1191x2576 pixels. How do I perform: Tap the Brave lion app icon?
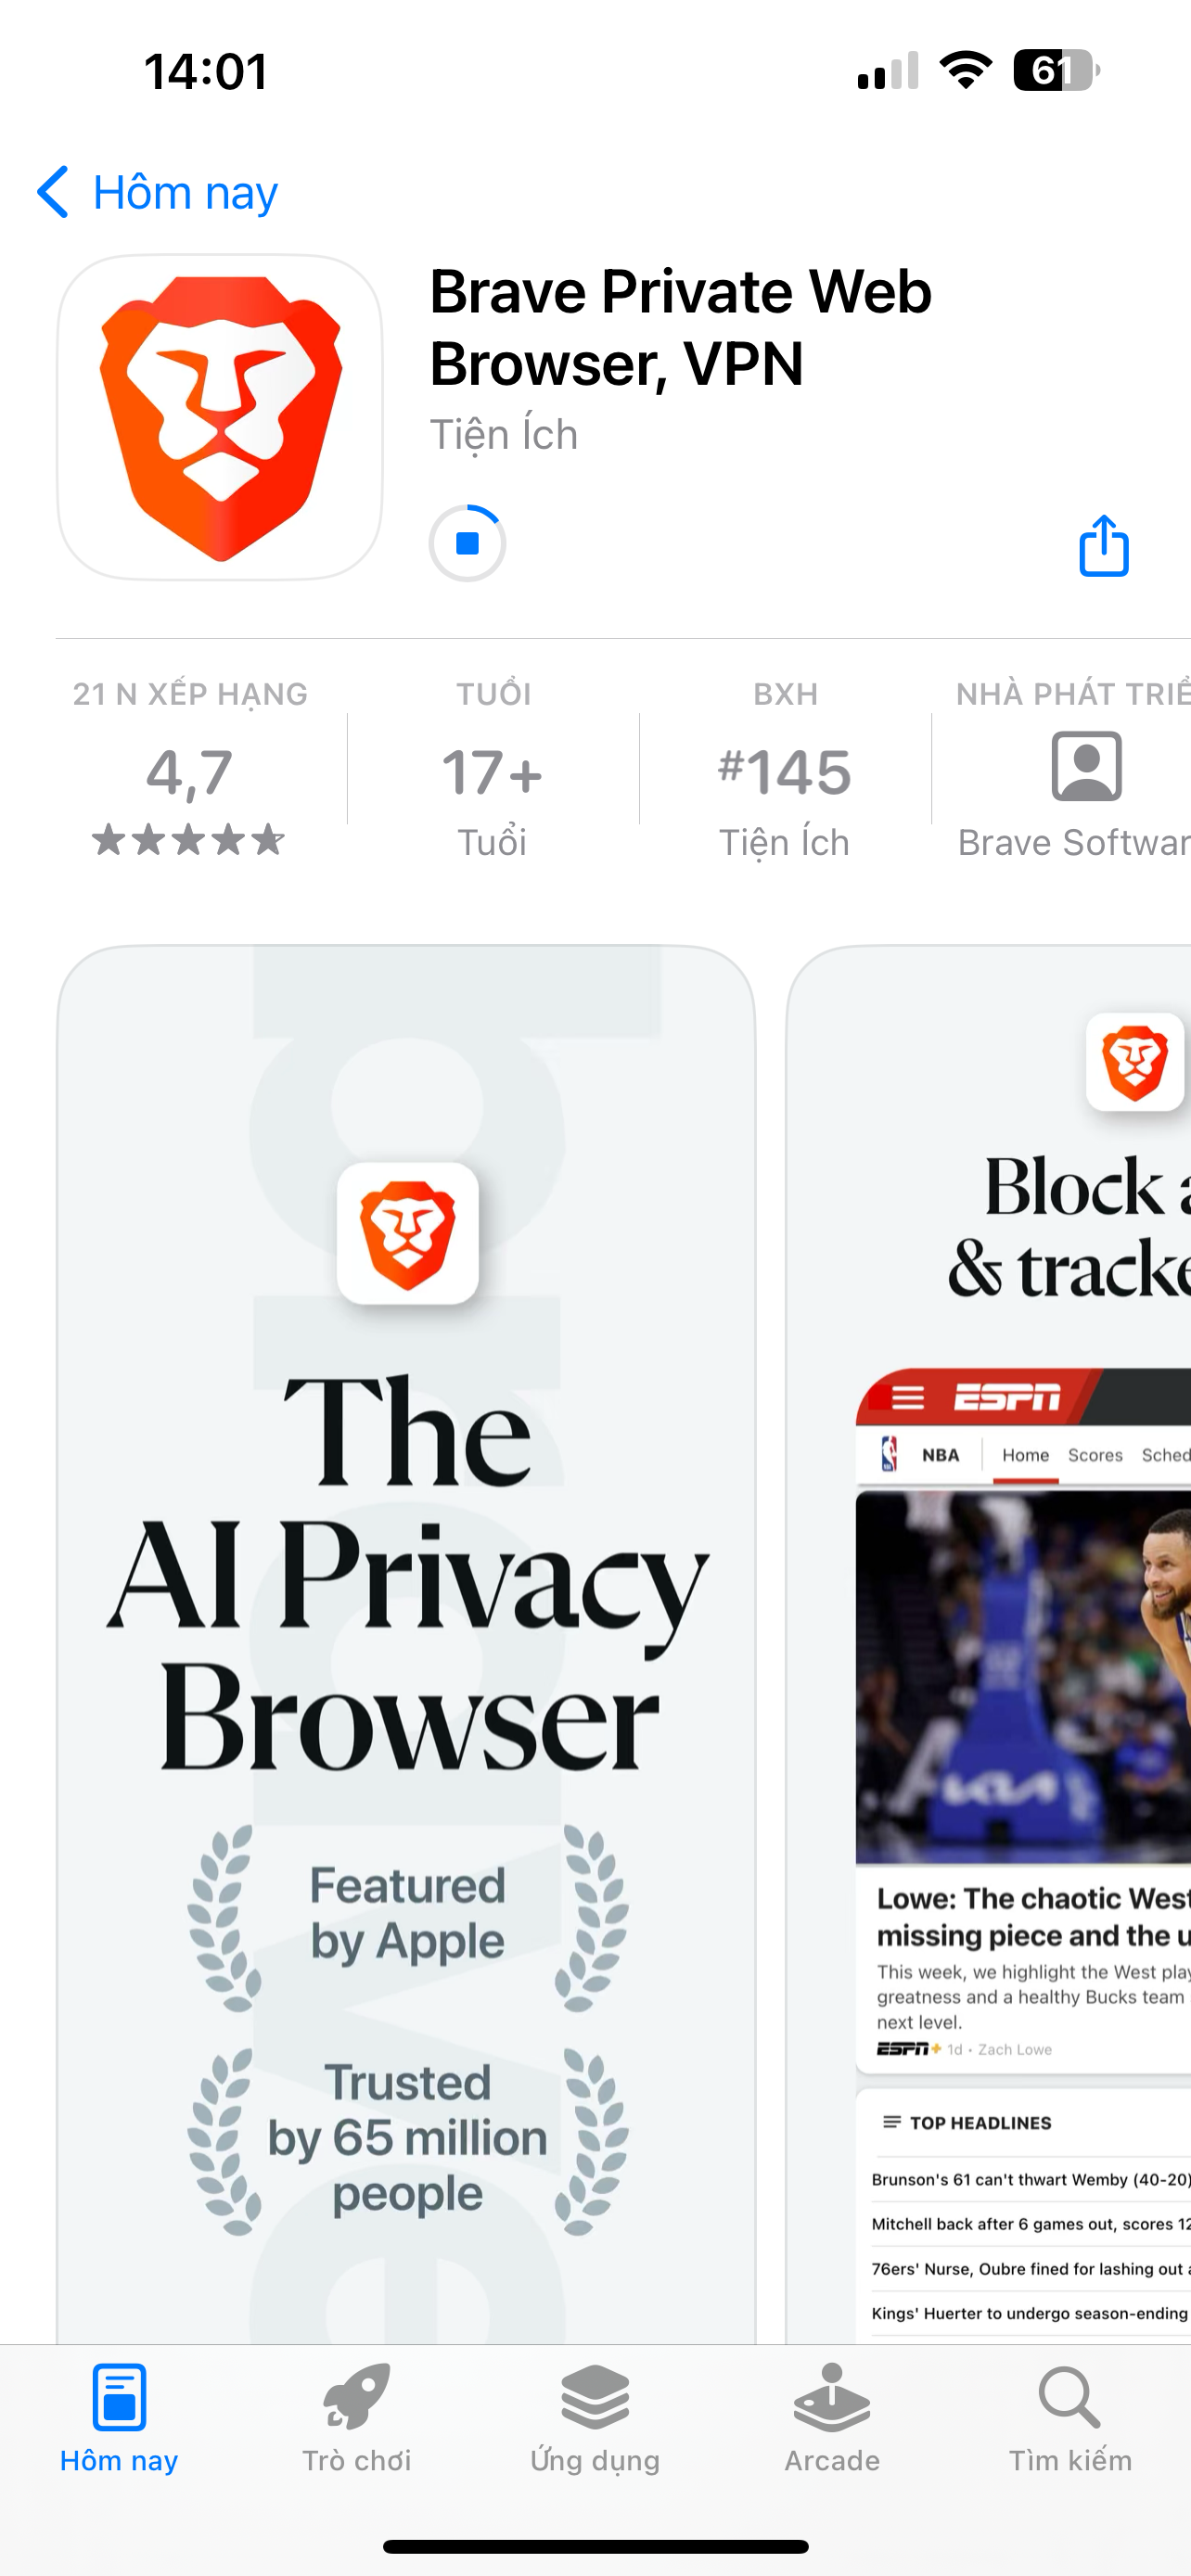[220, 417]
